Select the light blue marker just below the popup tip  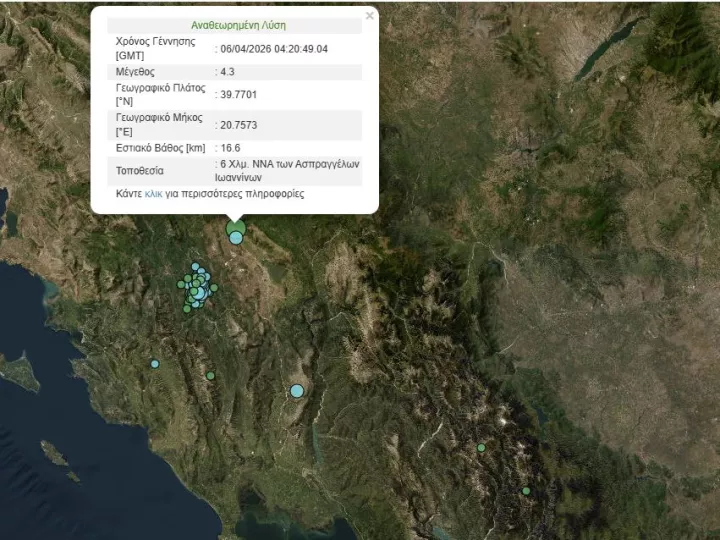[x=236, y=238]
